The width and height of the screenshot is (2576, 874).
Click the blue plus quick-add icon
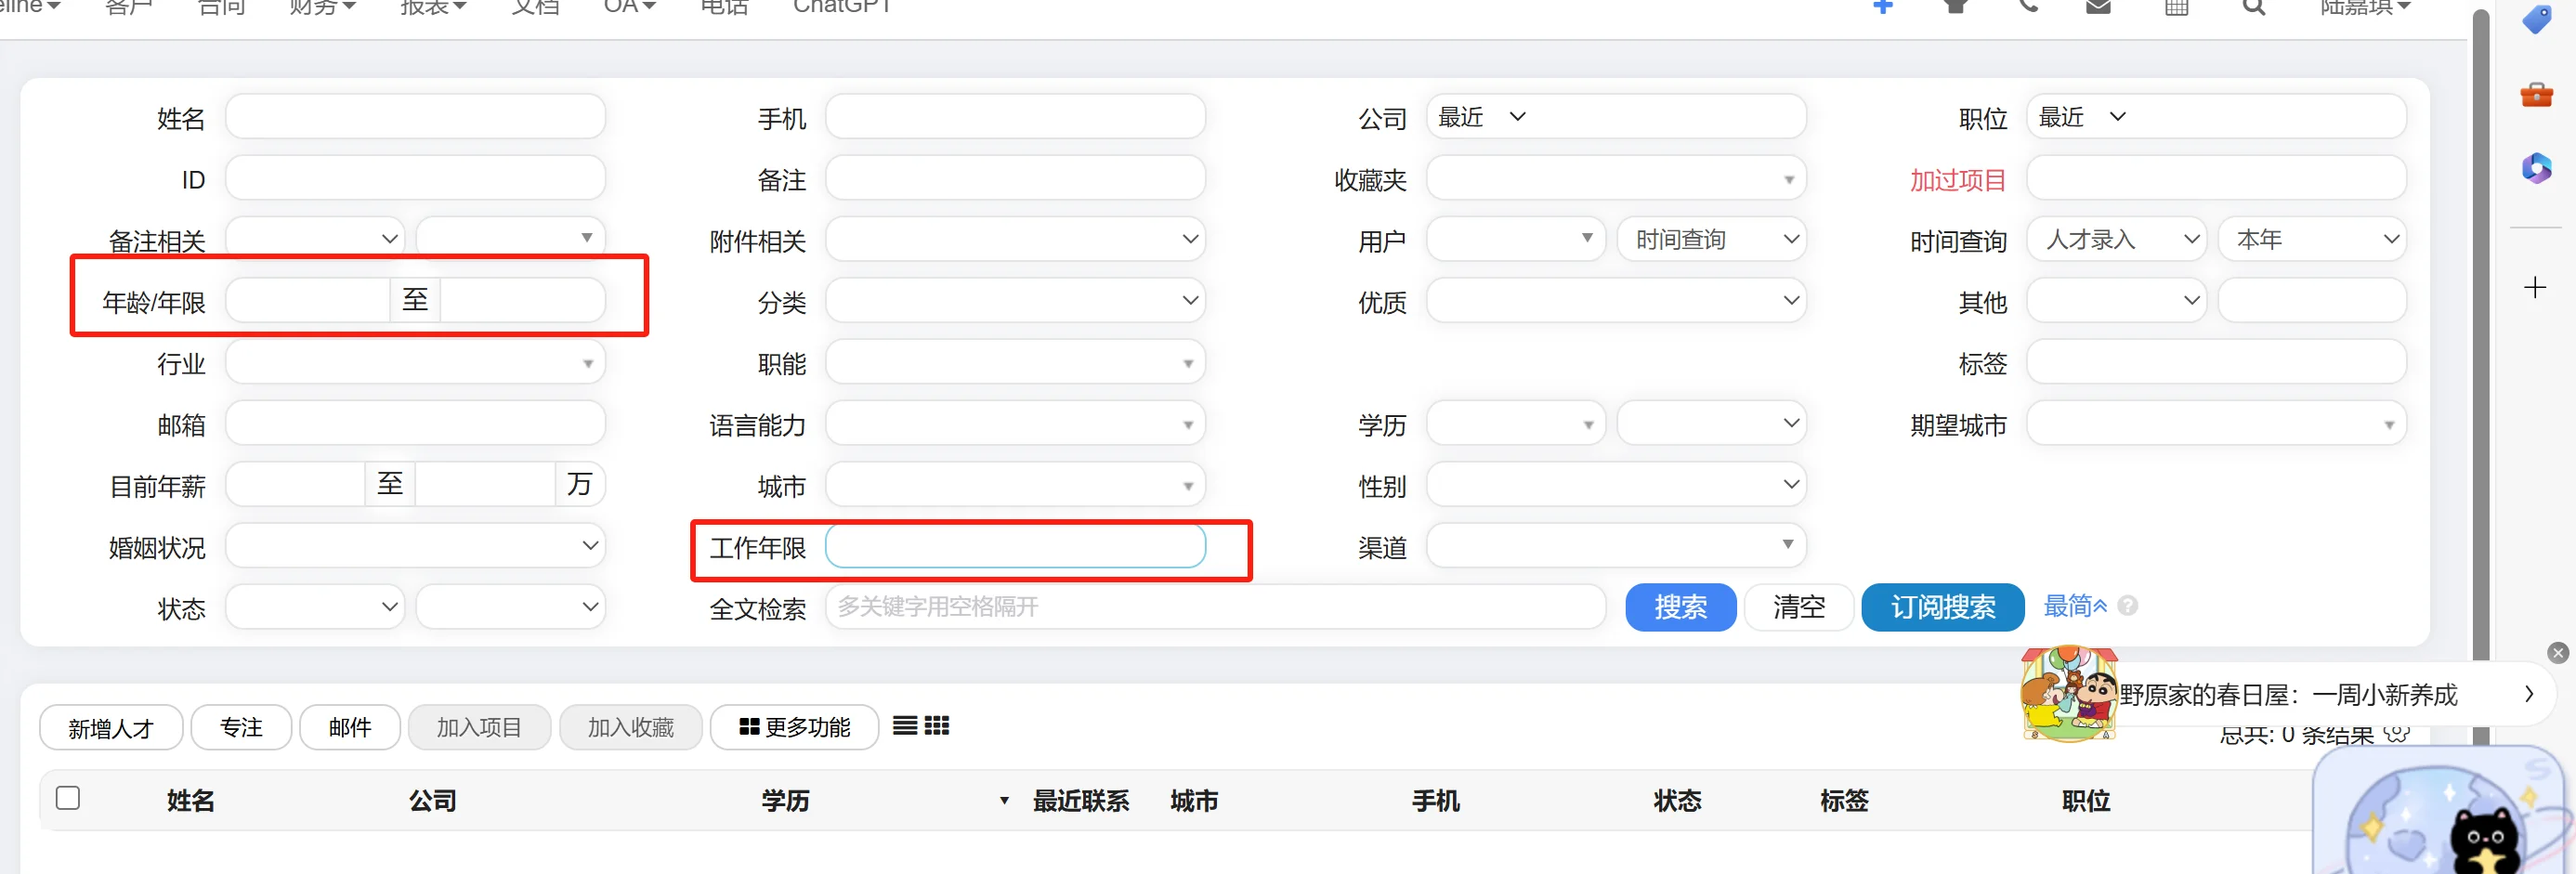(x=1884, y=7)
